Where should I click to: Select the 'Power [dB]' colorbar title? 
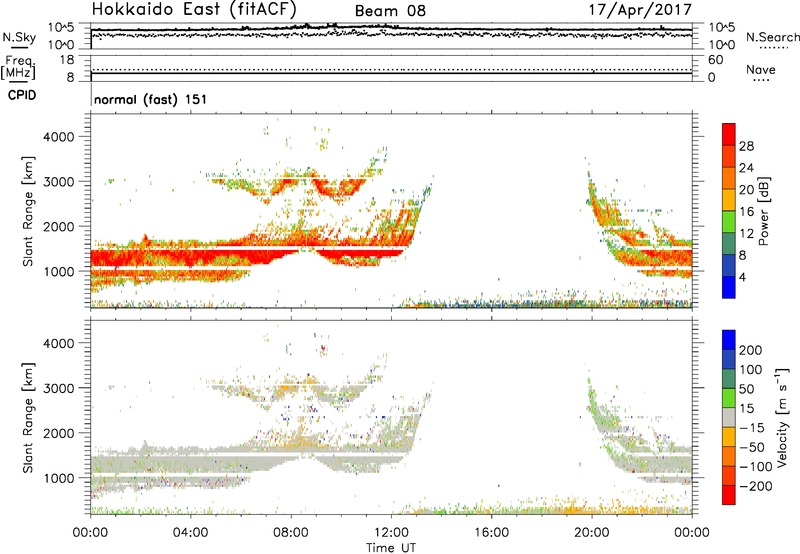[763, 211]
